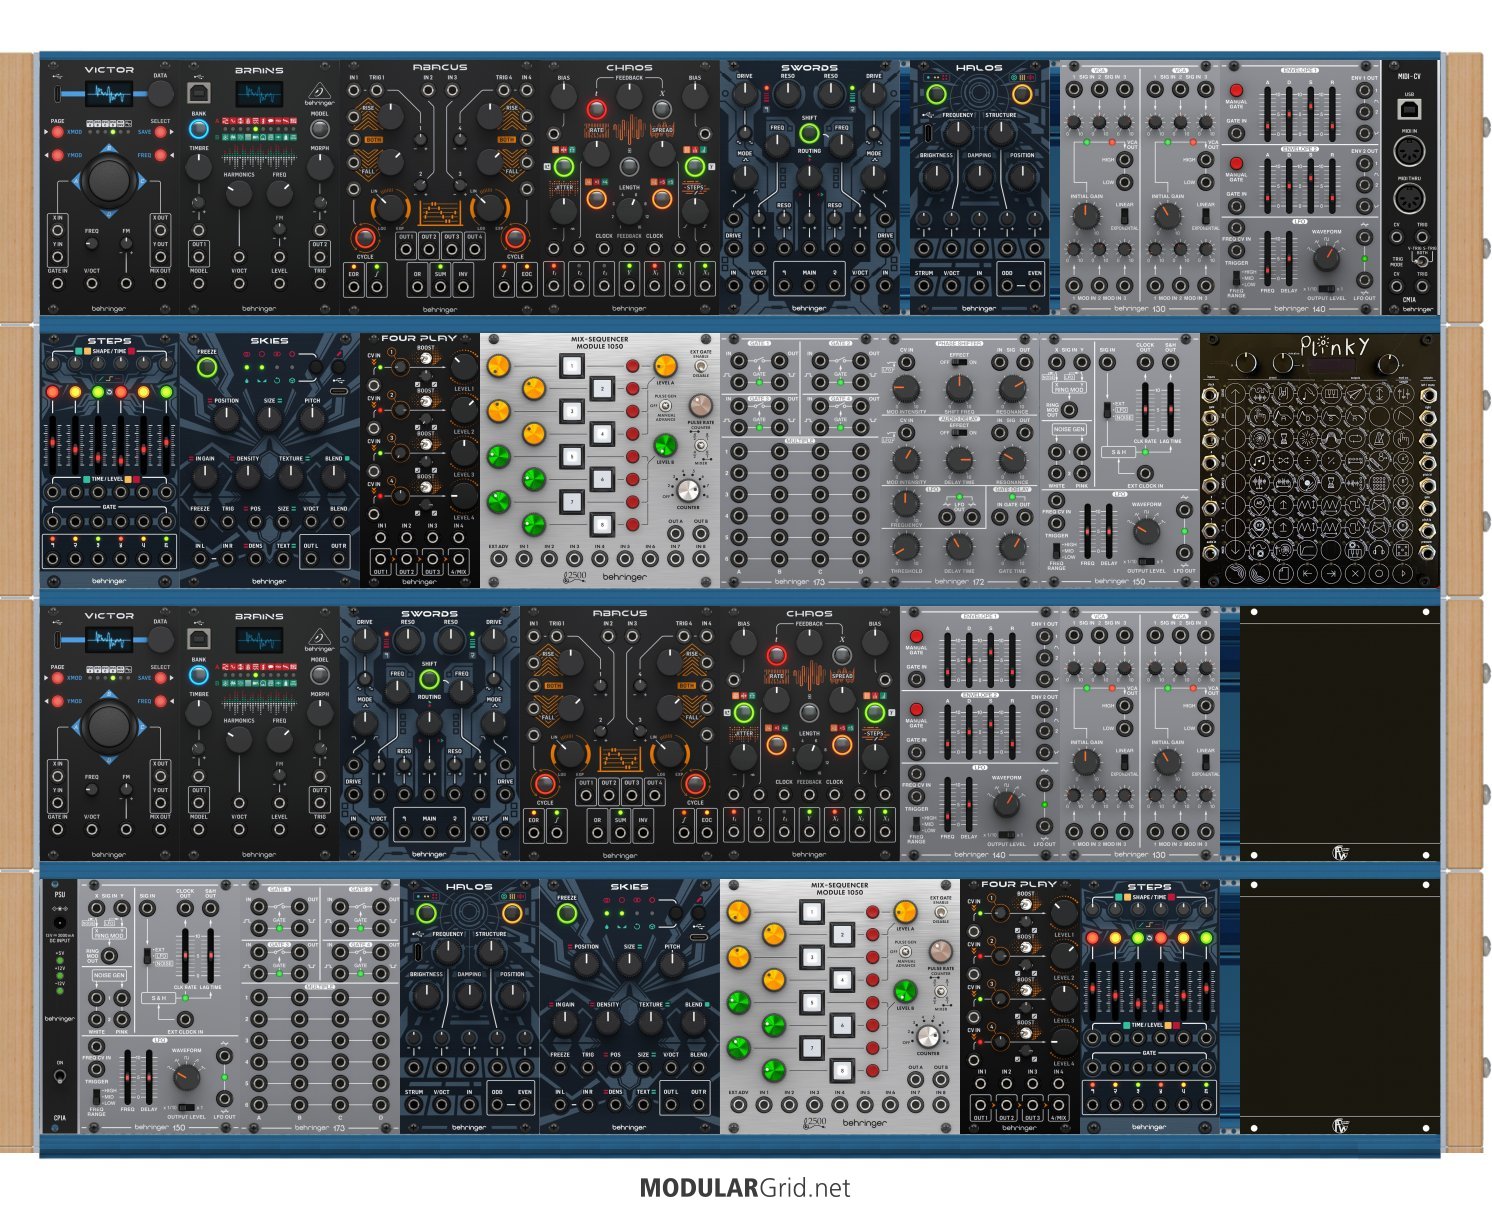Click the rock-hand gesture icon on Plinky
The width and height of the screenshot is (1492, 1209).
[x=1283, y=393]
